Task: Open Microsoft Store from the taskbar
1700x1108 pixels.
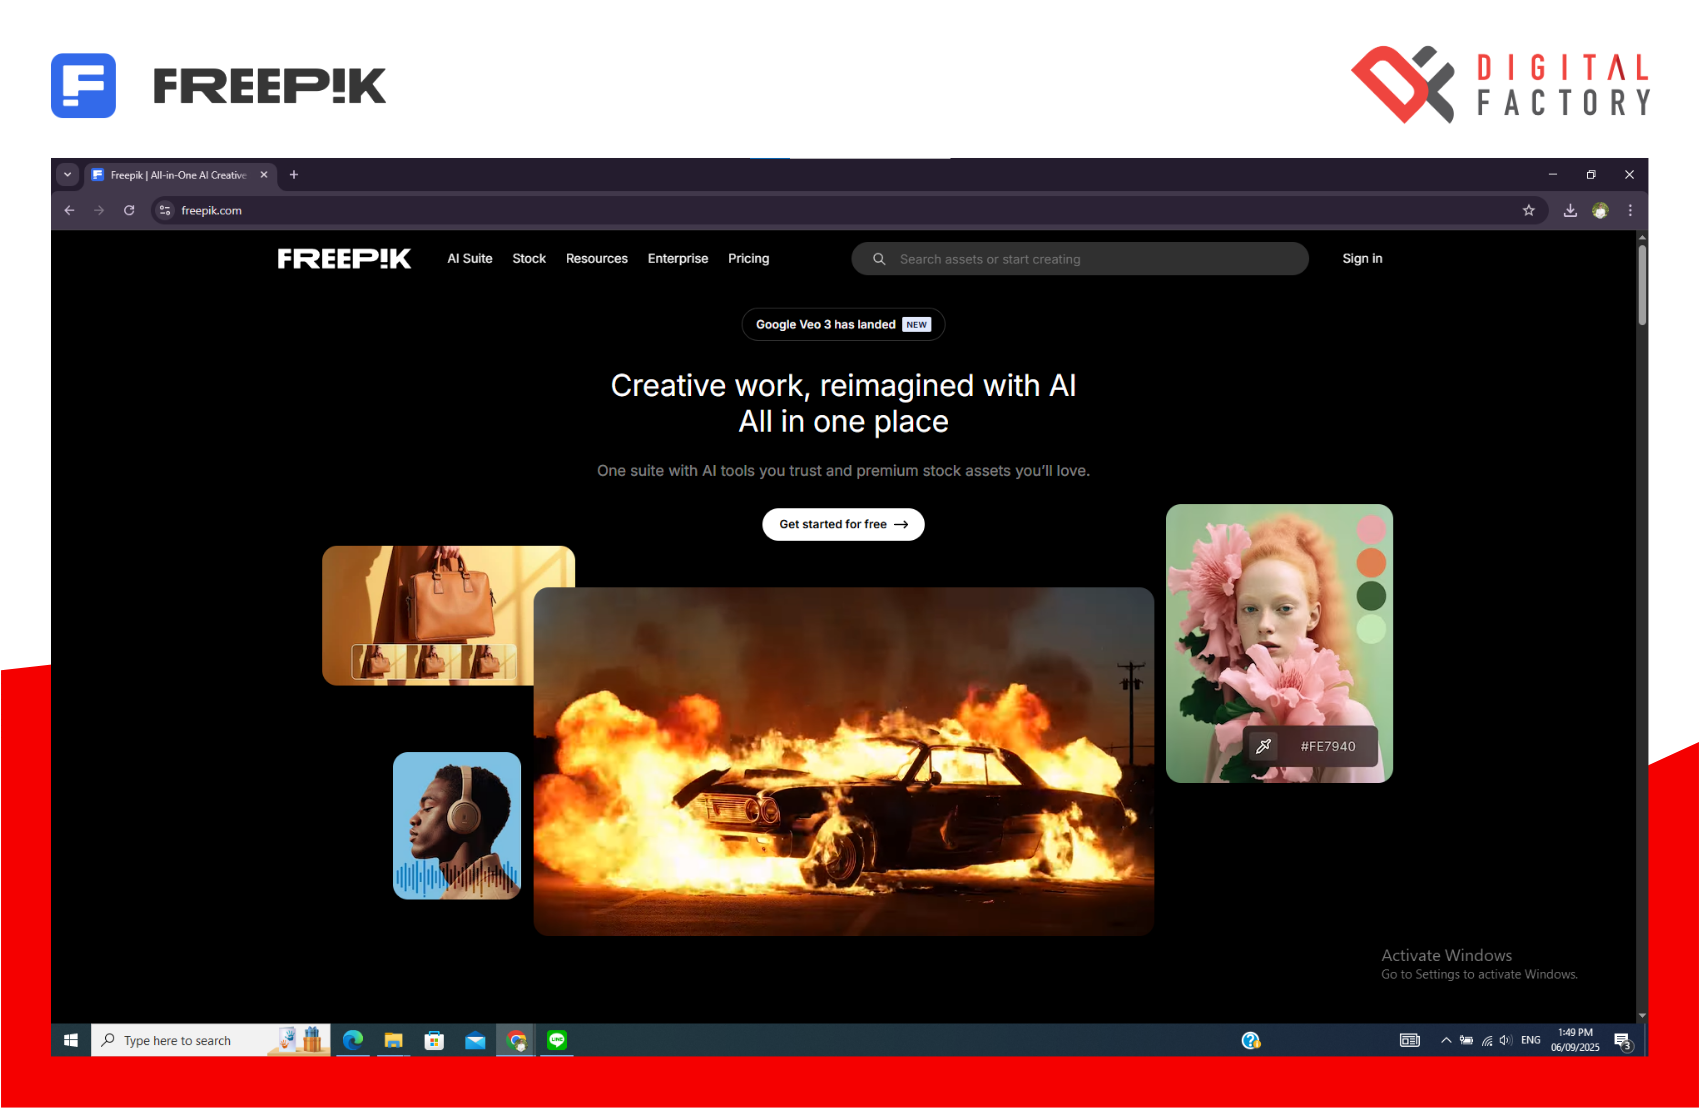Action: coord(434,1040)
